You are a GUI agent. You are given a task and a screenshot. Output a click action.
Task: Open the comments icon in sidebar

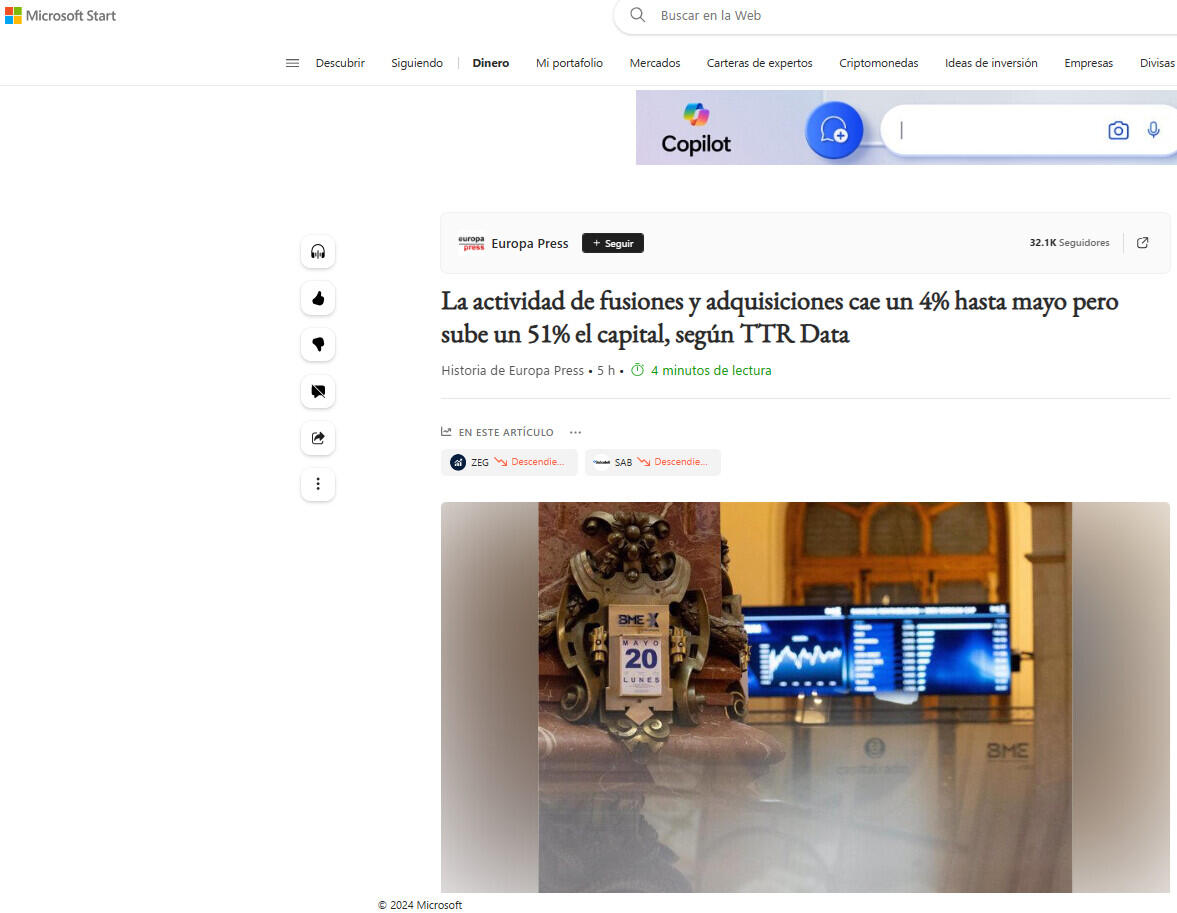pyautogui.click(x=318, y=391)
